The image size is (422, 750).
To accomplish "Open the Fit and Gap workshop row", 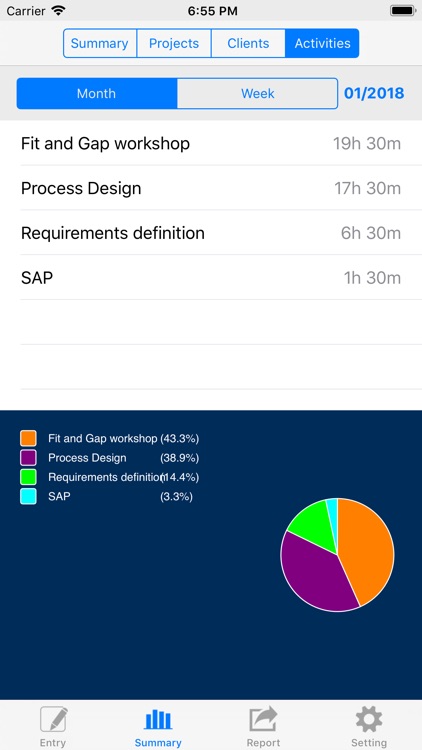I will click(x=211, y=143).
